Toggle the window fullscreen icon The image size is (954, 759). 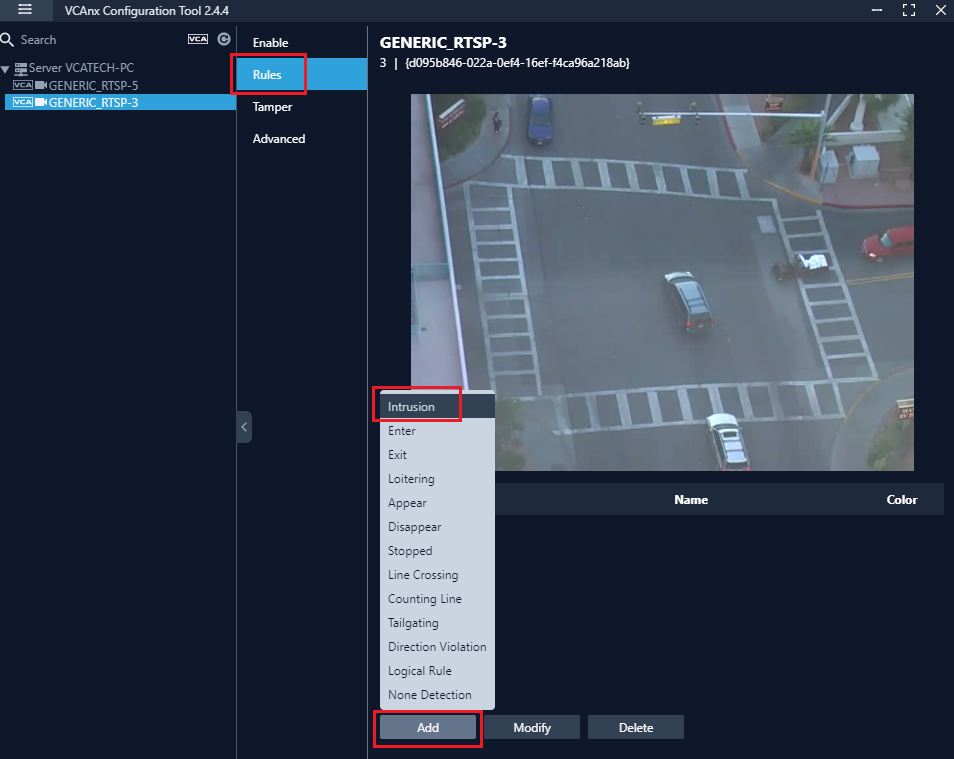[908, 10]
